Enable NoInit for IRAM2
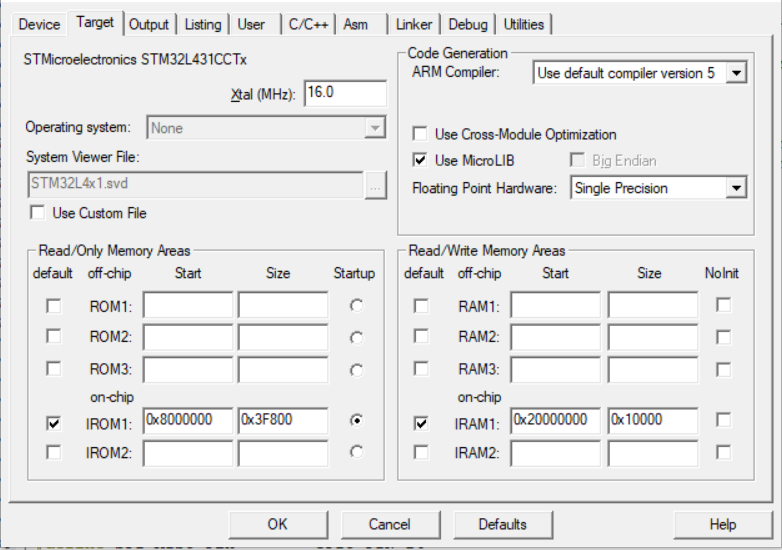 click(x=723, y=452)
